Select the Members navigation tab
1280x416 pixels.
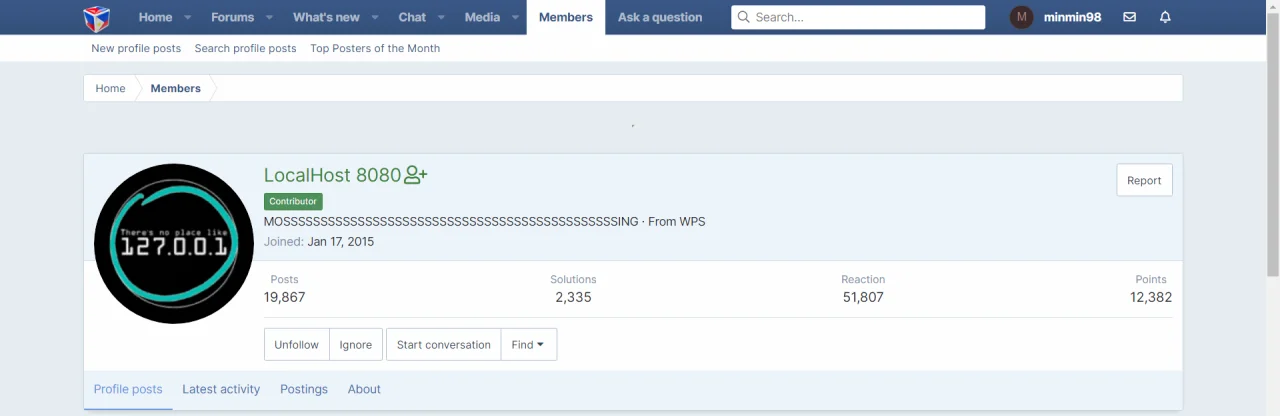(566, 17)
